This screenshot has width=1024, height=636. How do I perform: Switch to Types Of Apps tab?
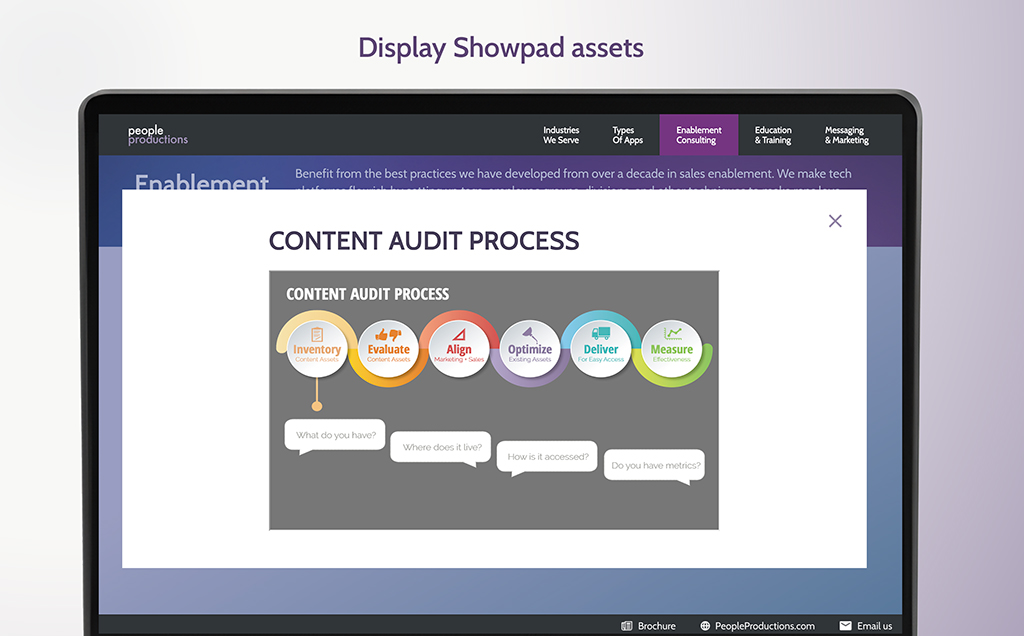(x=627, y=135)
